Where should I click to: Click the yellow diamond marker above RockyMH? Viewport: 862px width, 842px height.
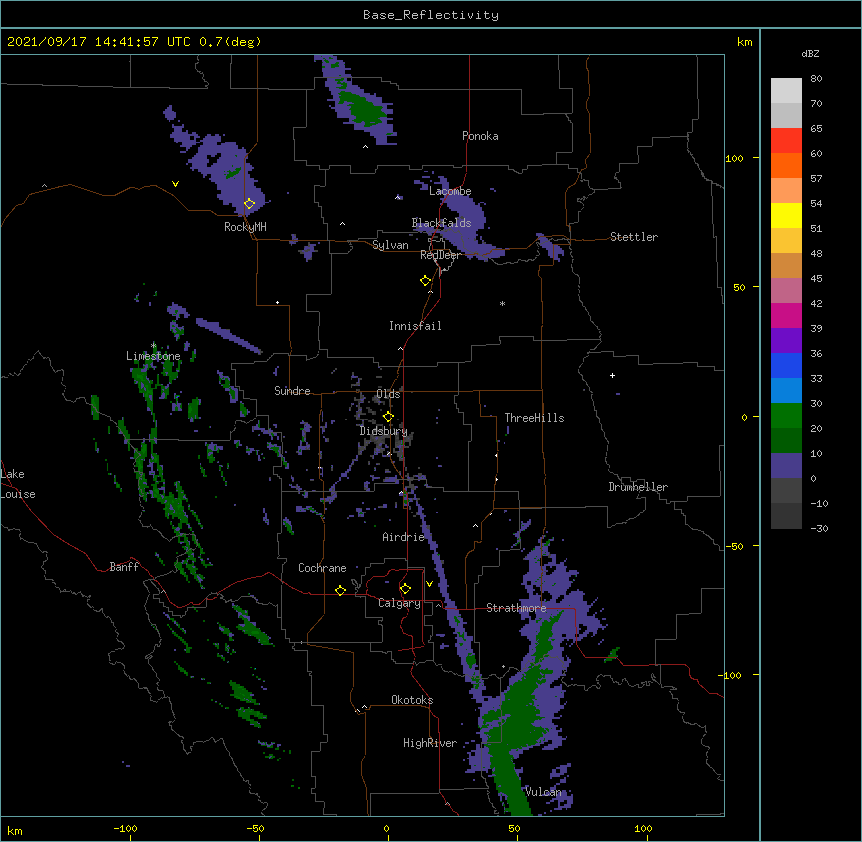(250, 204)
